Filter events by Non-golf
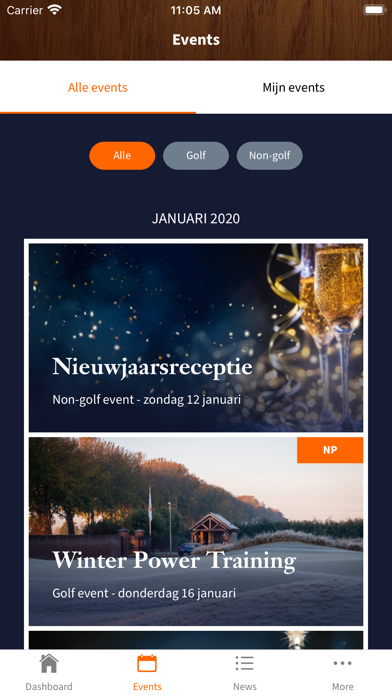Viewport: 392px width, 696px height. point(269,156)
